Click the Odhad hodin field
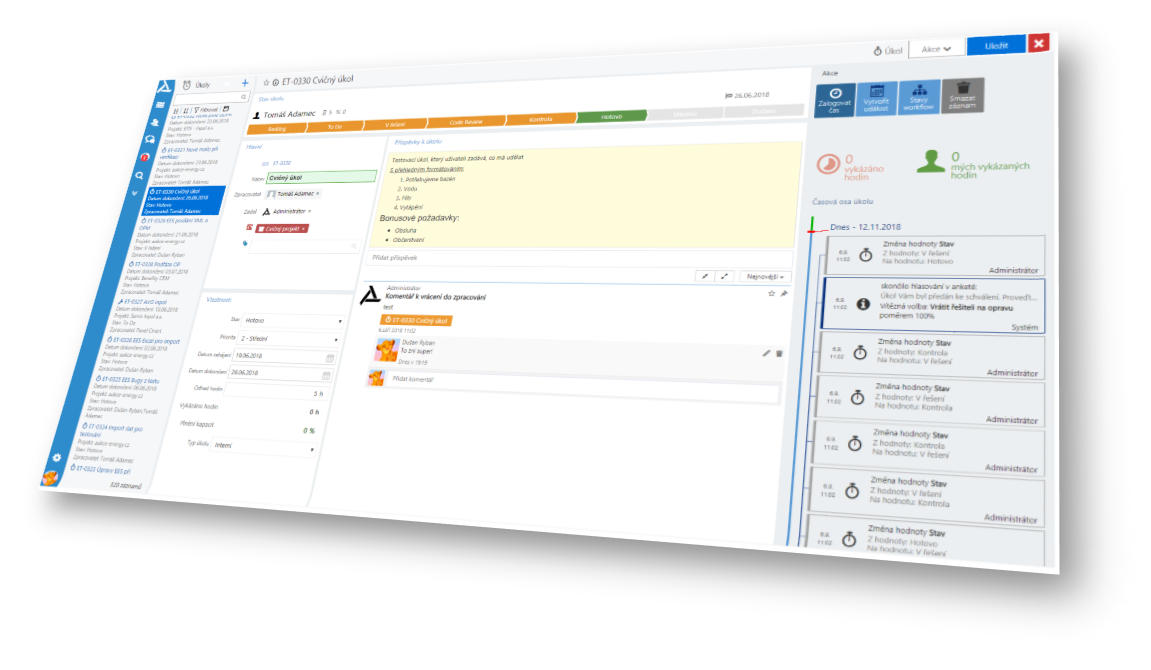Screen dimensions: 1151x670 [x=275, y=391]
